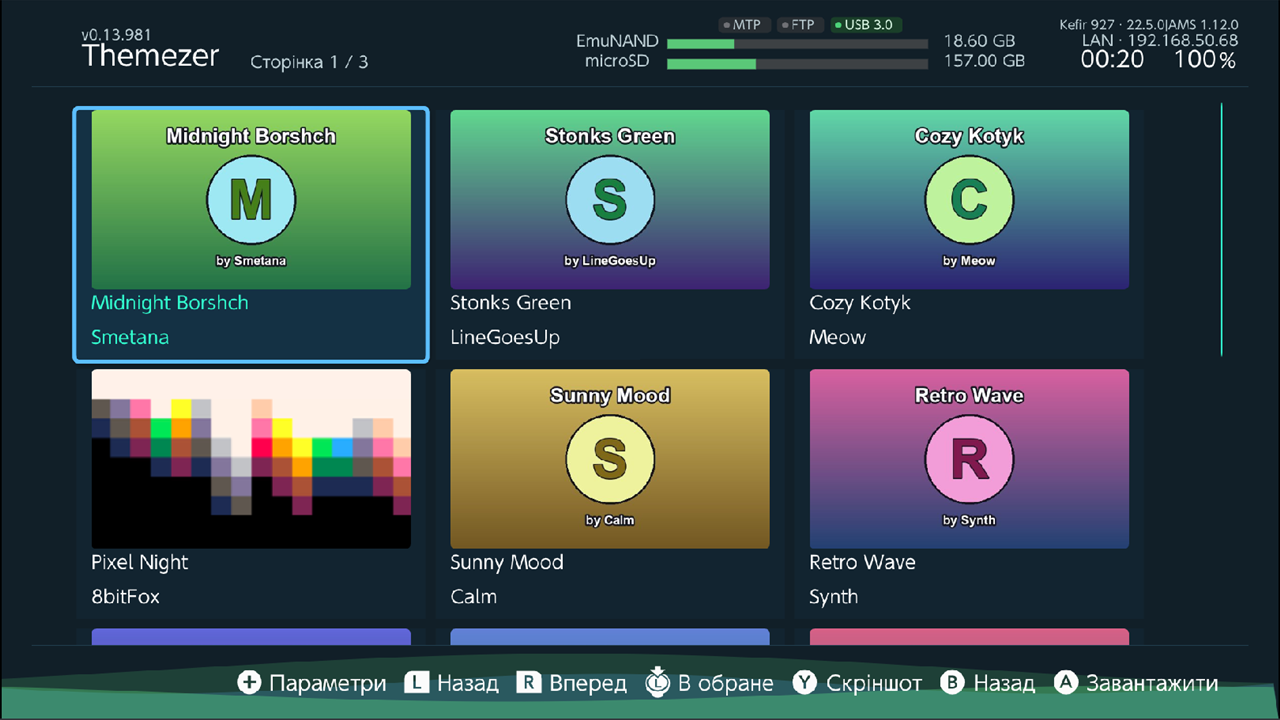This screenshot has height=720, width=1280.
Task: Click the microSD storage usage bar
Action: pyautogui.click(x=797, y=64)
